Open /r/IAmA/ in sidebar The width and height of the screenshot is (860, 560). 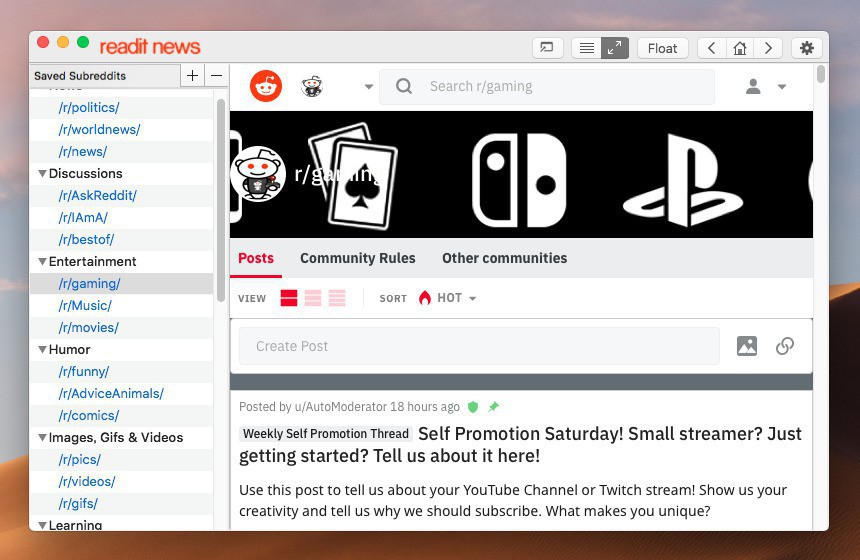83,218
